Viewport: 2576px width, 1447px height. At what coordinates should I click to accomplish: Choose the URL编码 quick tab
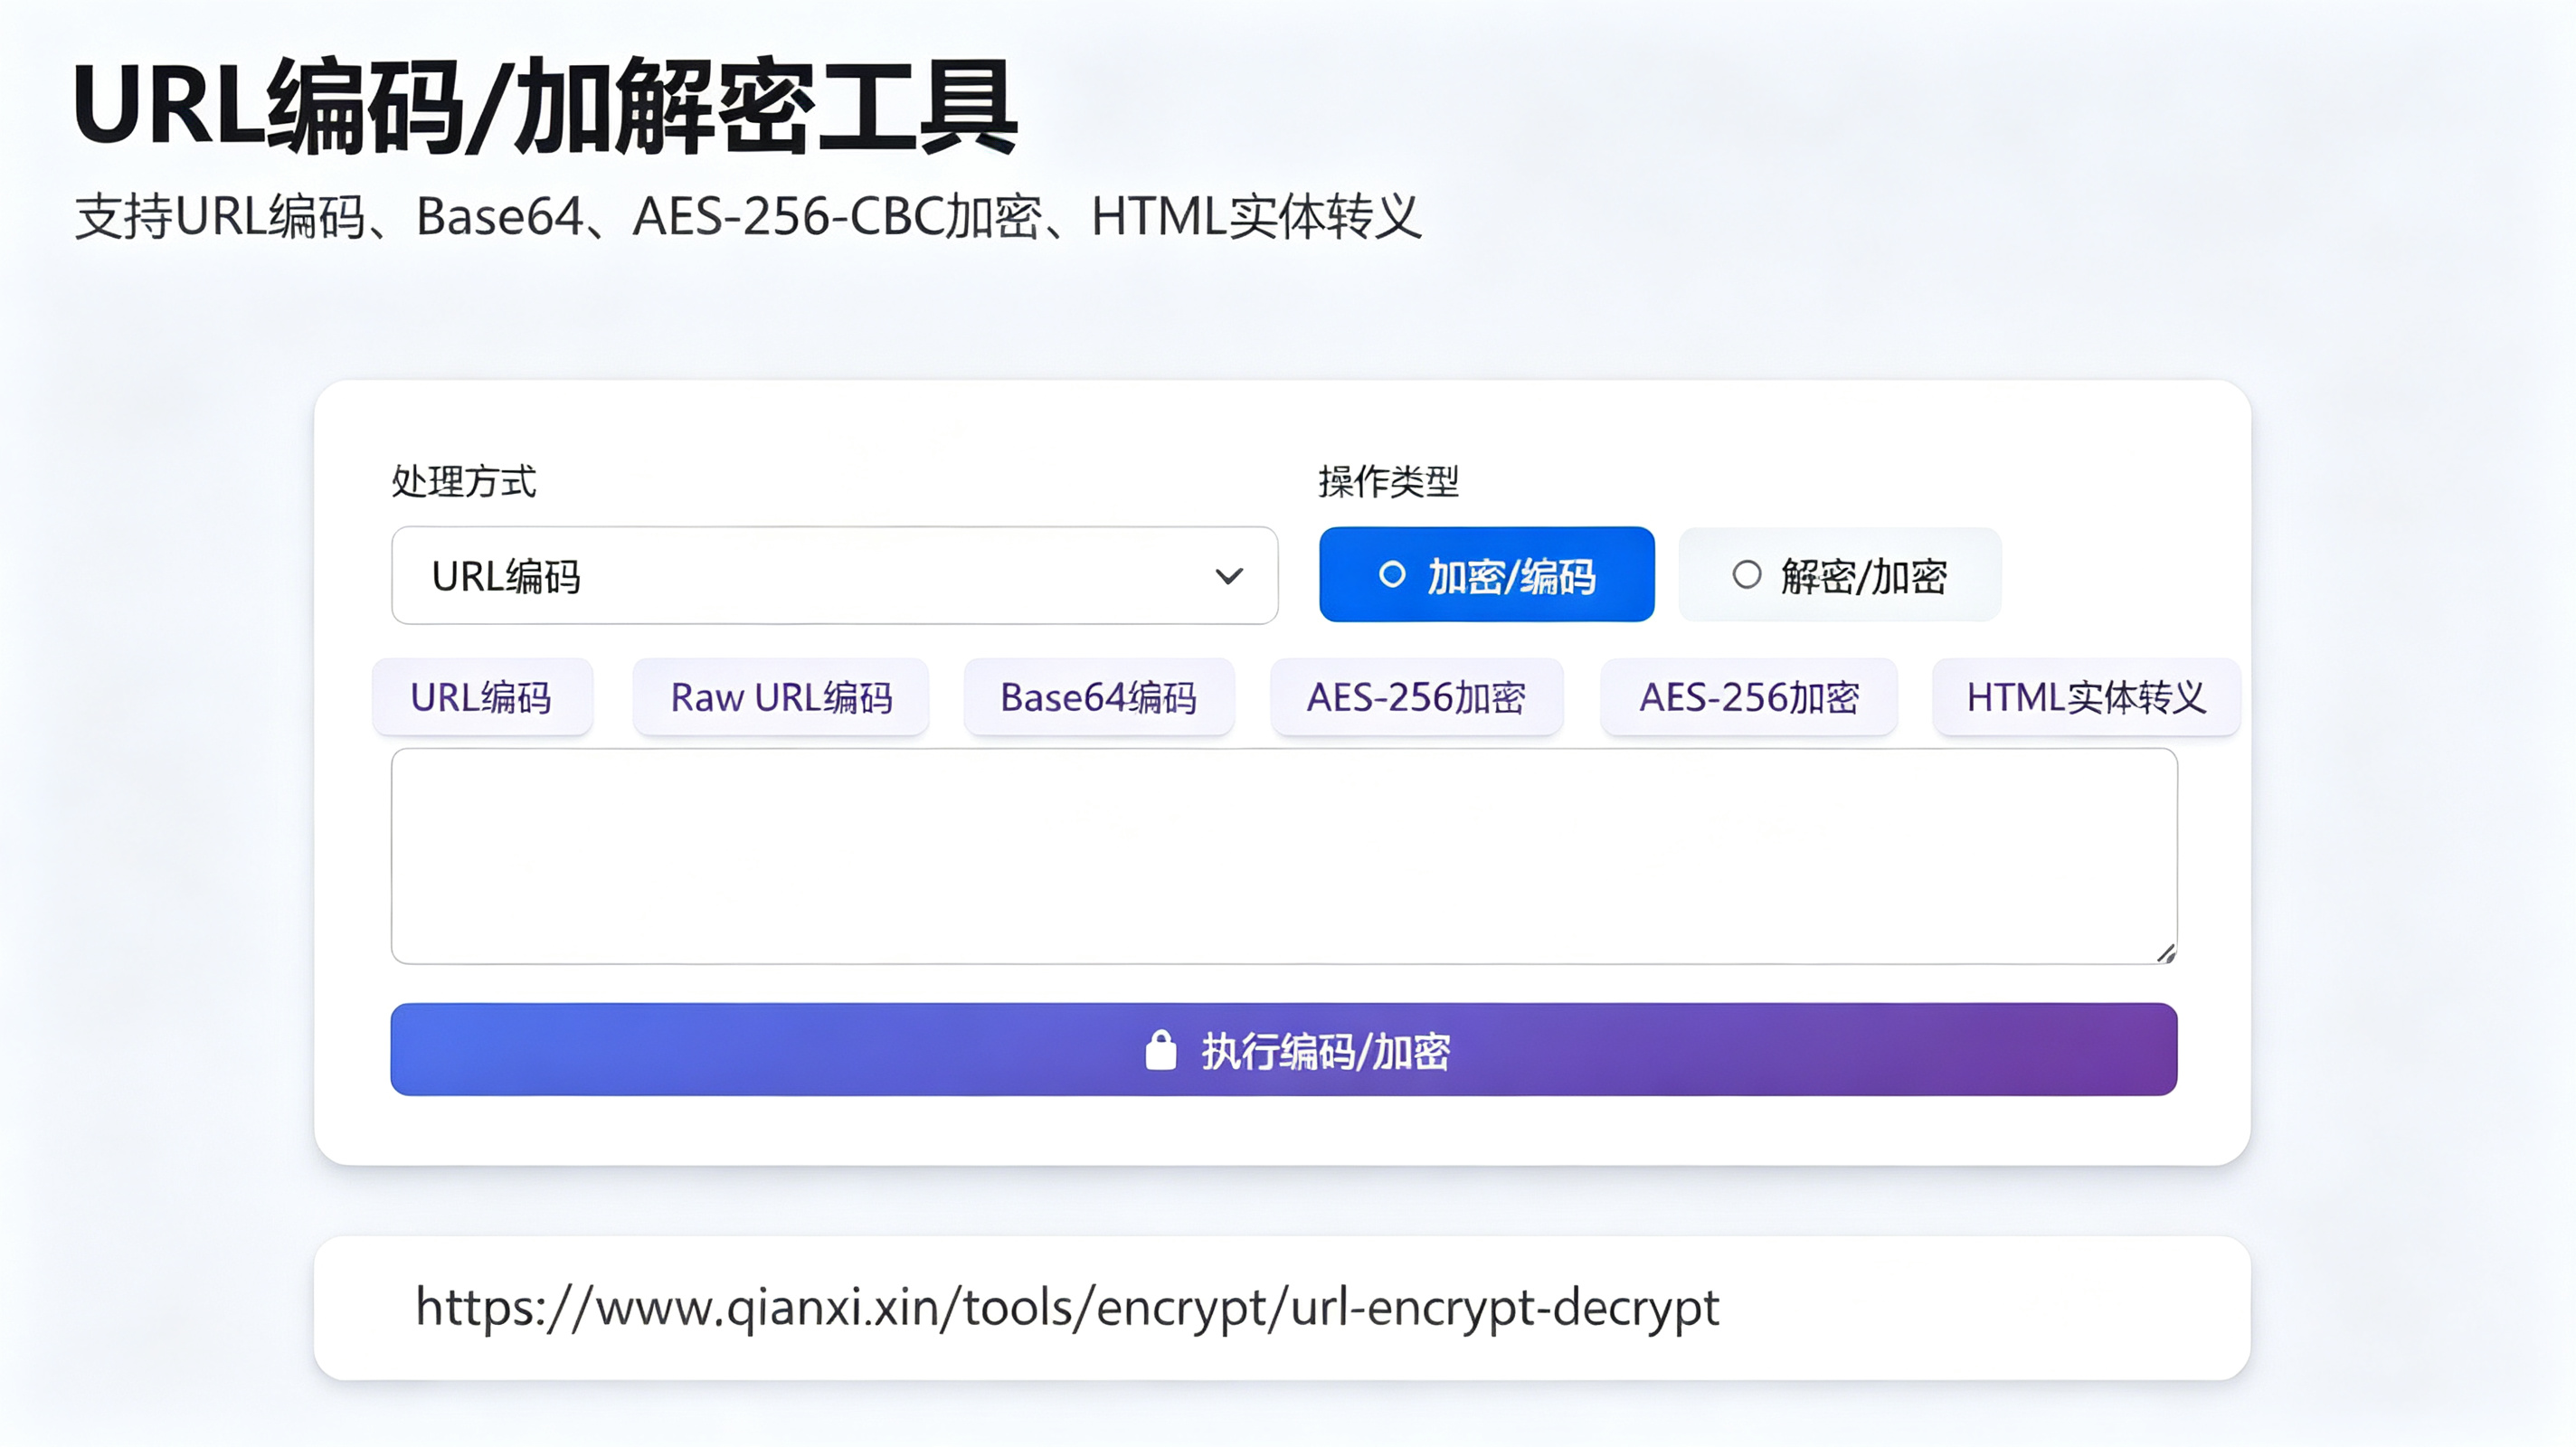[x=482, y=697]
